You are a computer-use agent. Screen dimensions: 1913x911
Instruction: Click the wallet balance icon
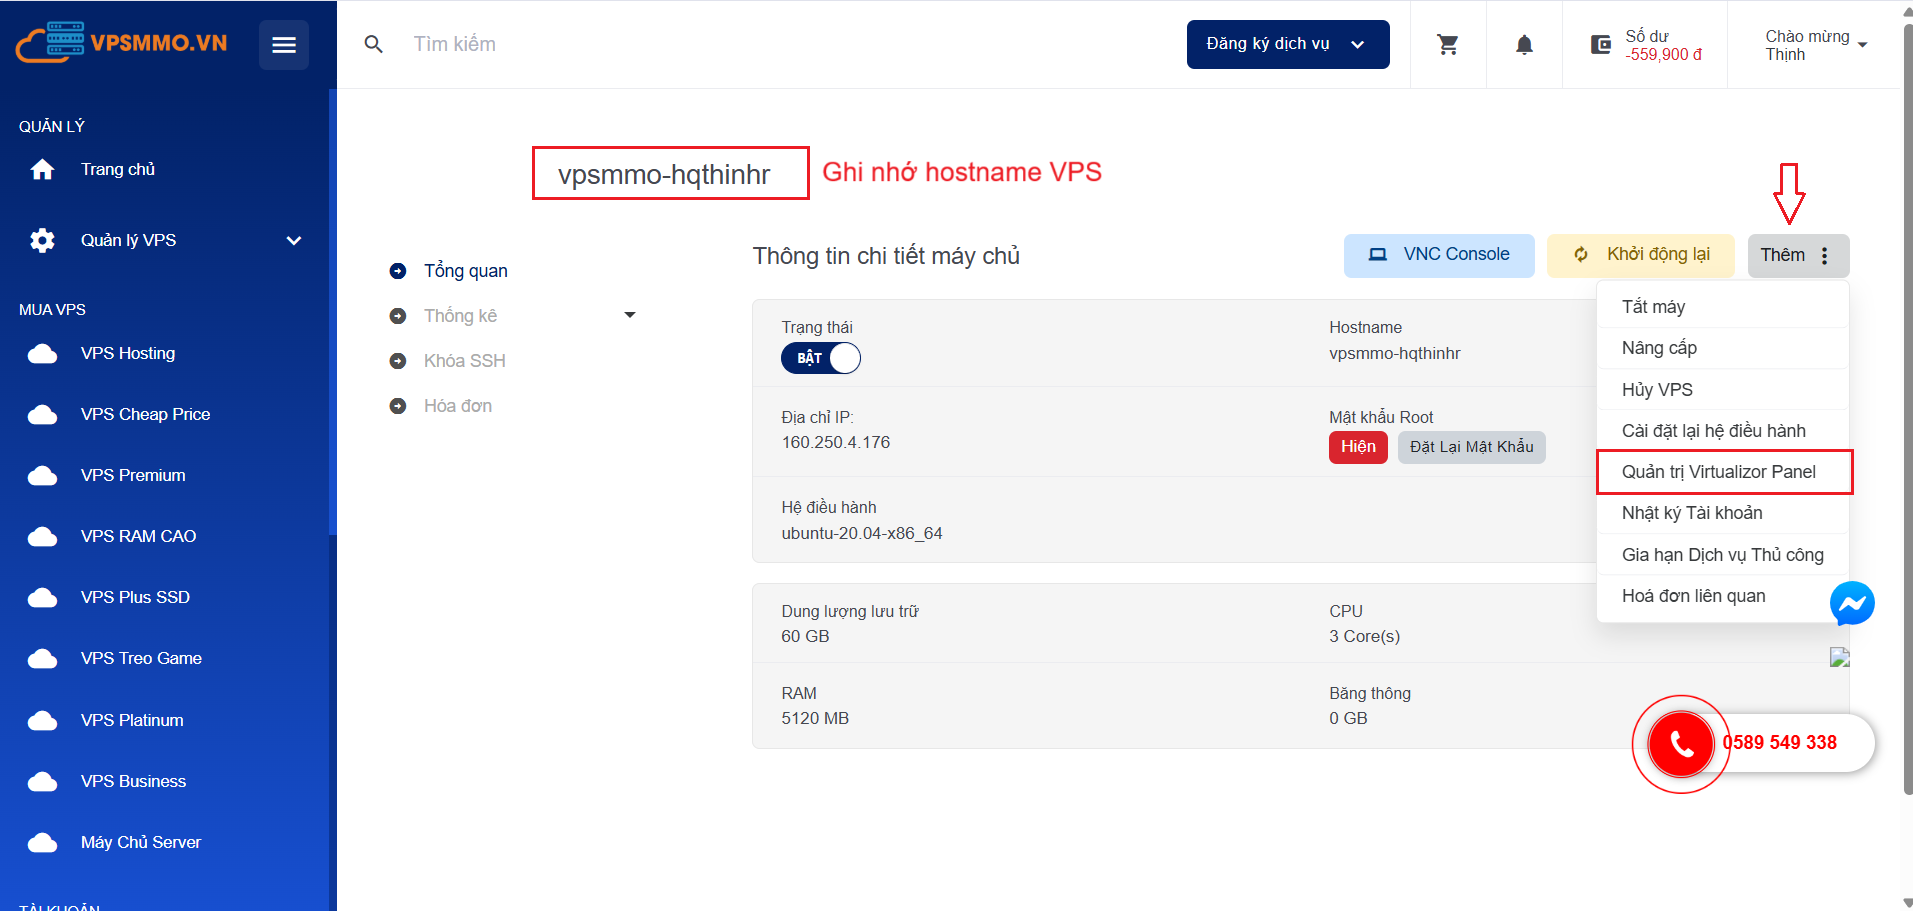1601,44
